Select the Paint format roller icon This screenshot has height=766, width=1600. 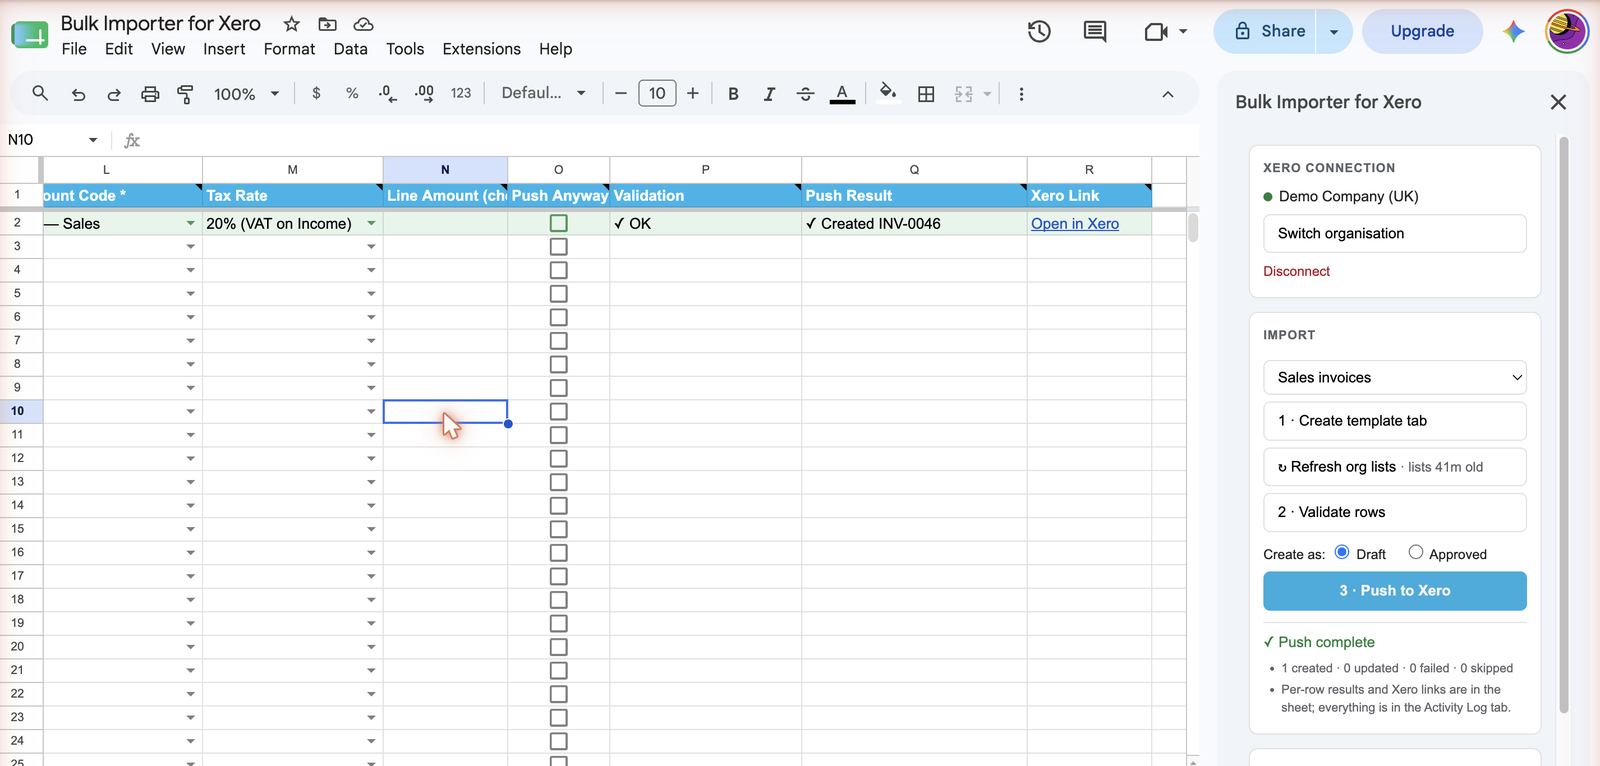[x=186, y=94]
